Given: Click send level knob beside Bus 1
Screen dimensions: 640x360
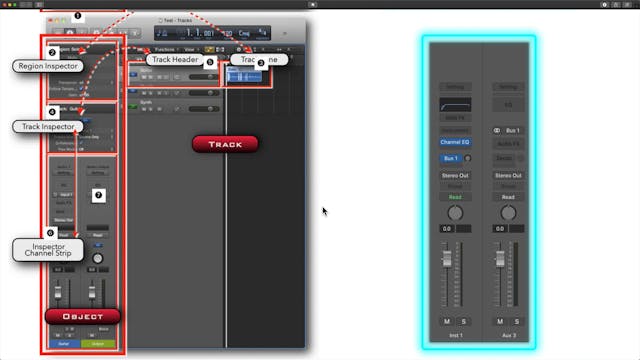Looking at the screenshot, I should 468,158.
